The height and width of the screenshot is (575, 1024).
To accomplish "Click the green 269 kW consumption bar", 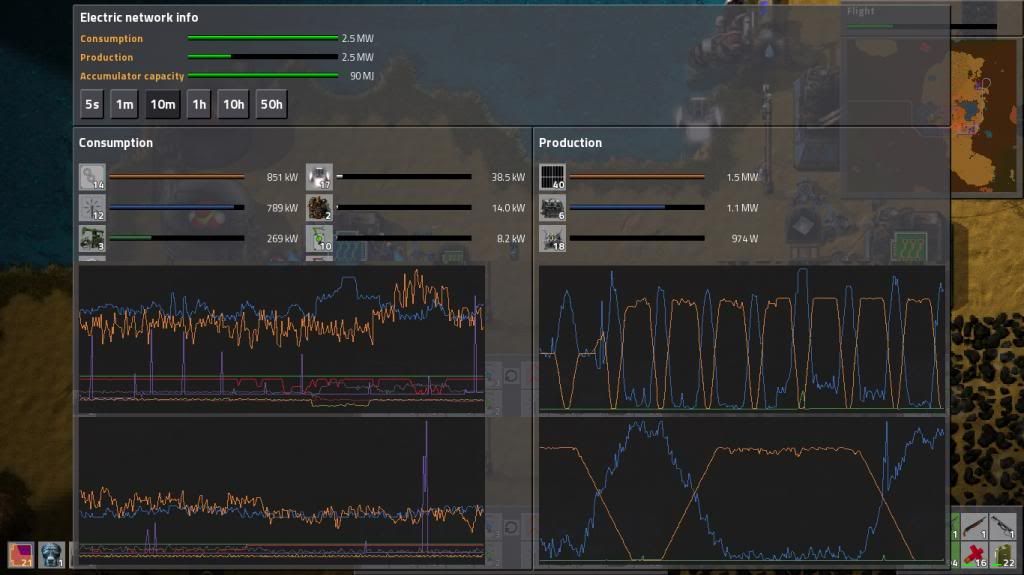I will (177, 238).
